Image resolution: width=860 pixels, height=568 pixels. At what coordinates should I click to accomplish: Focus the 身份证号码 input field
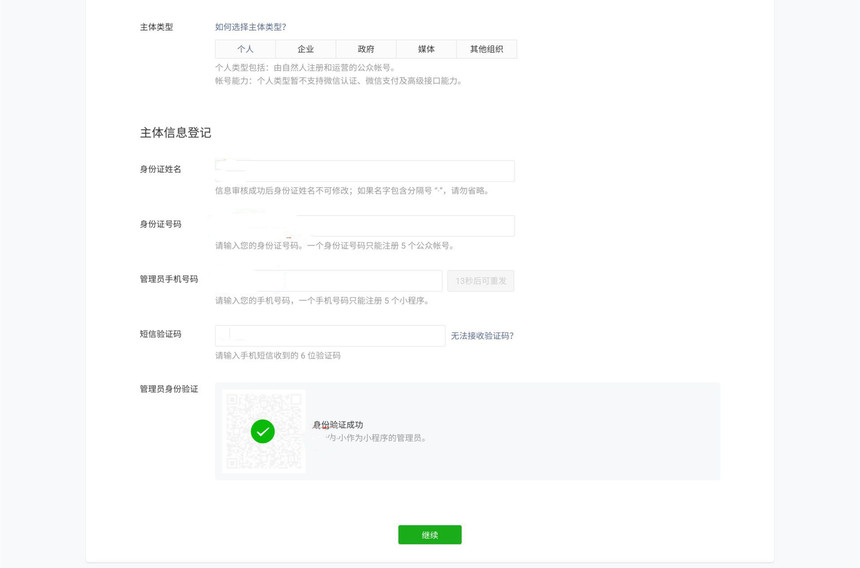click(x=365, y=225)
